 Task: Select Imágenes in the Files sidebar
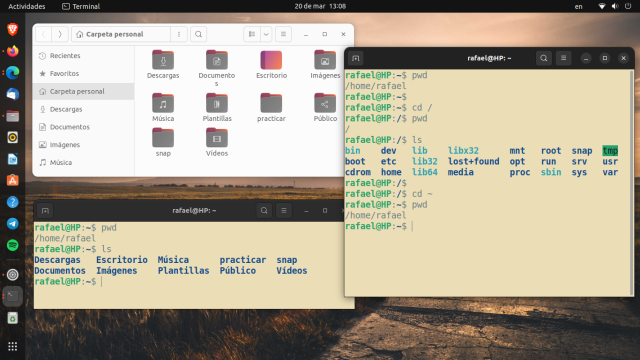point(83,144)
